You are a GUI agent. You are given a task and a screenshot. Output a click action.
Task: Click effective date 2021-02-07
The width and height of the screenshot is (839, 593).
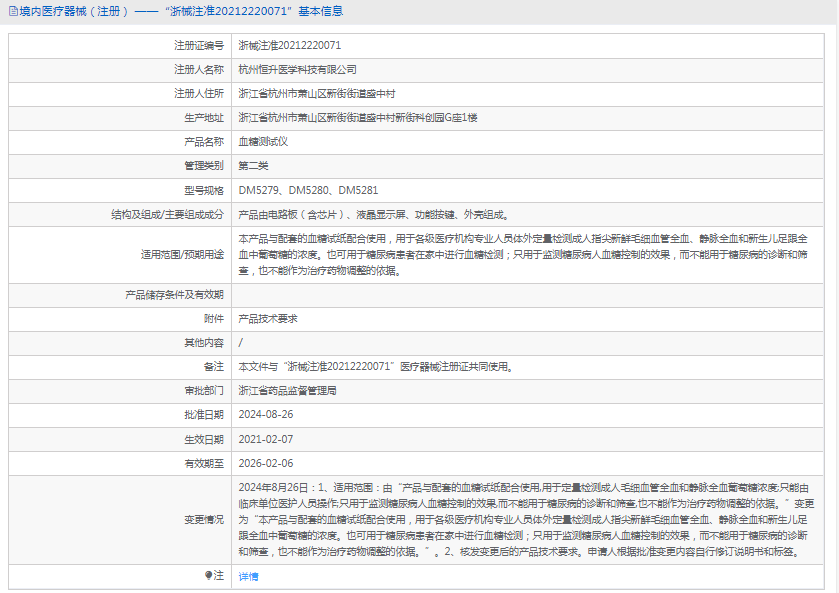[266, 439]
